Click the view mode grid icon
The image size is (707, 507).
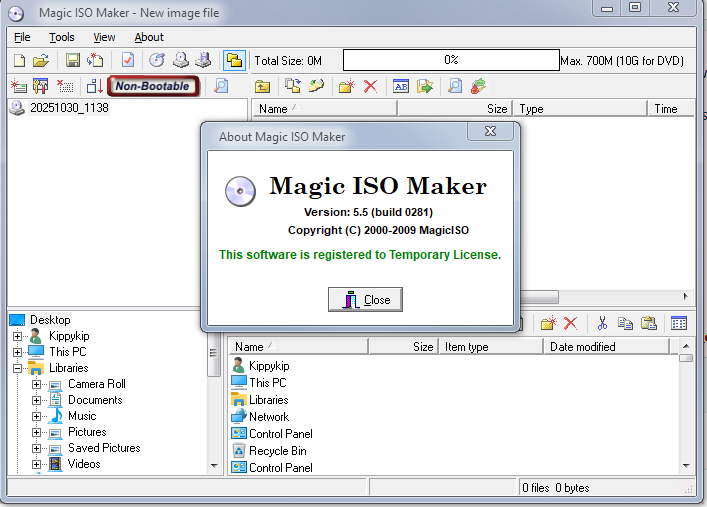(679, 323)
